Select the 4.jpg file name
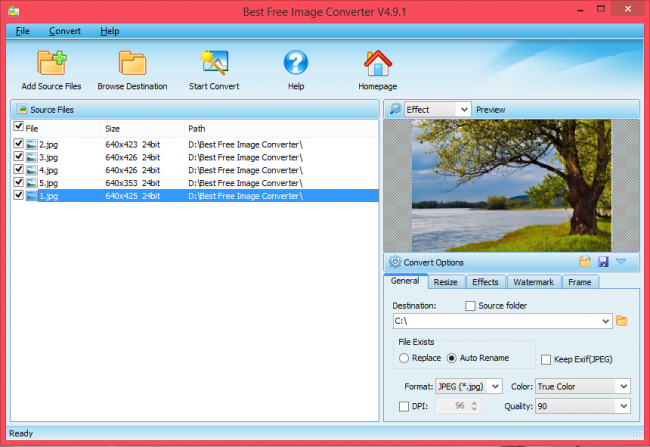 [49, 170]
